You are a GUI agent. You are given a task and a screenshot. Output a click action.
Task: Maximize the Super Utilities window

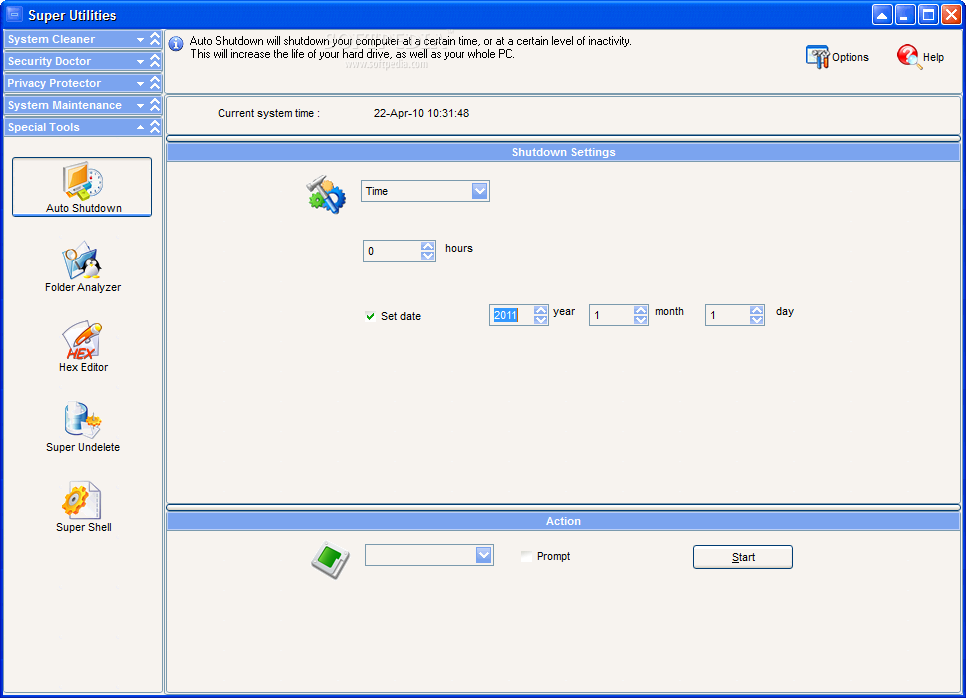tap(928, 15)
